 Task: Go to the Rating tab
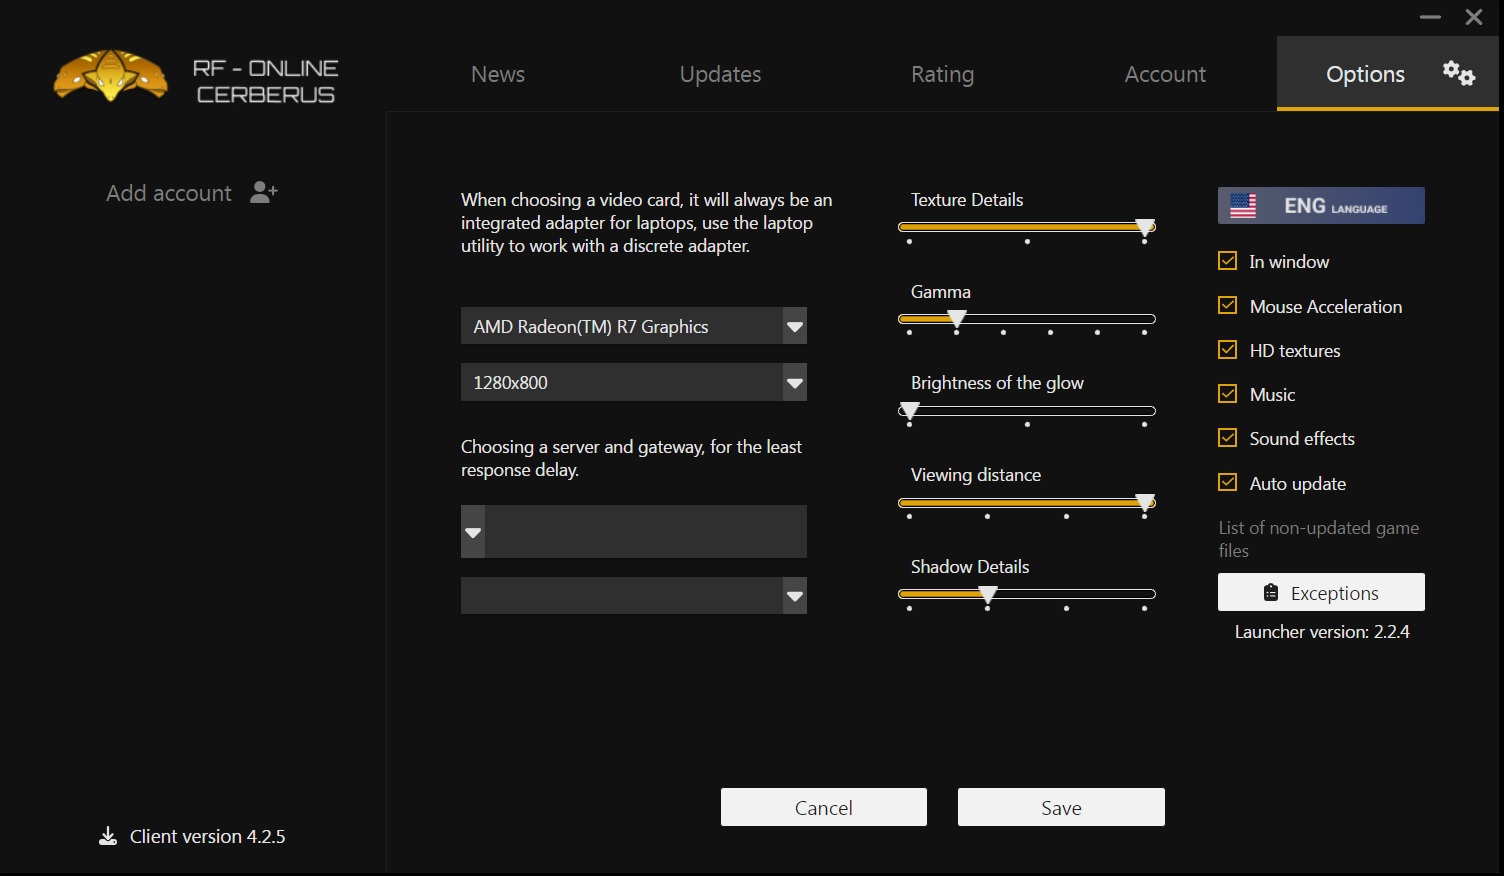pos(942,74)
